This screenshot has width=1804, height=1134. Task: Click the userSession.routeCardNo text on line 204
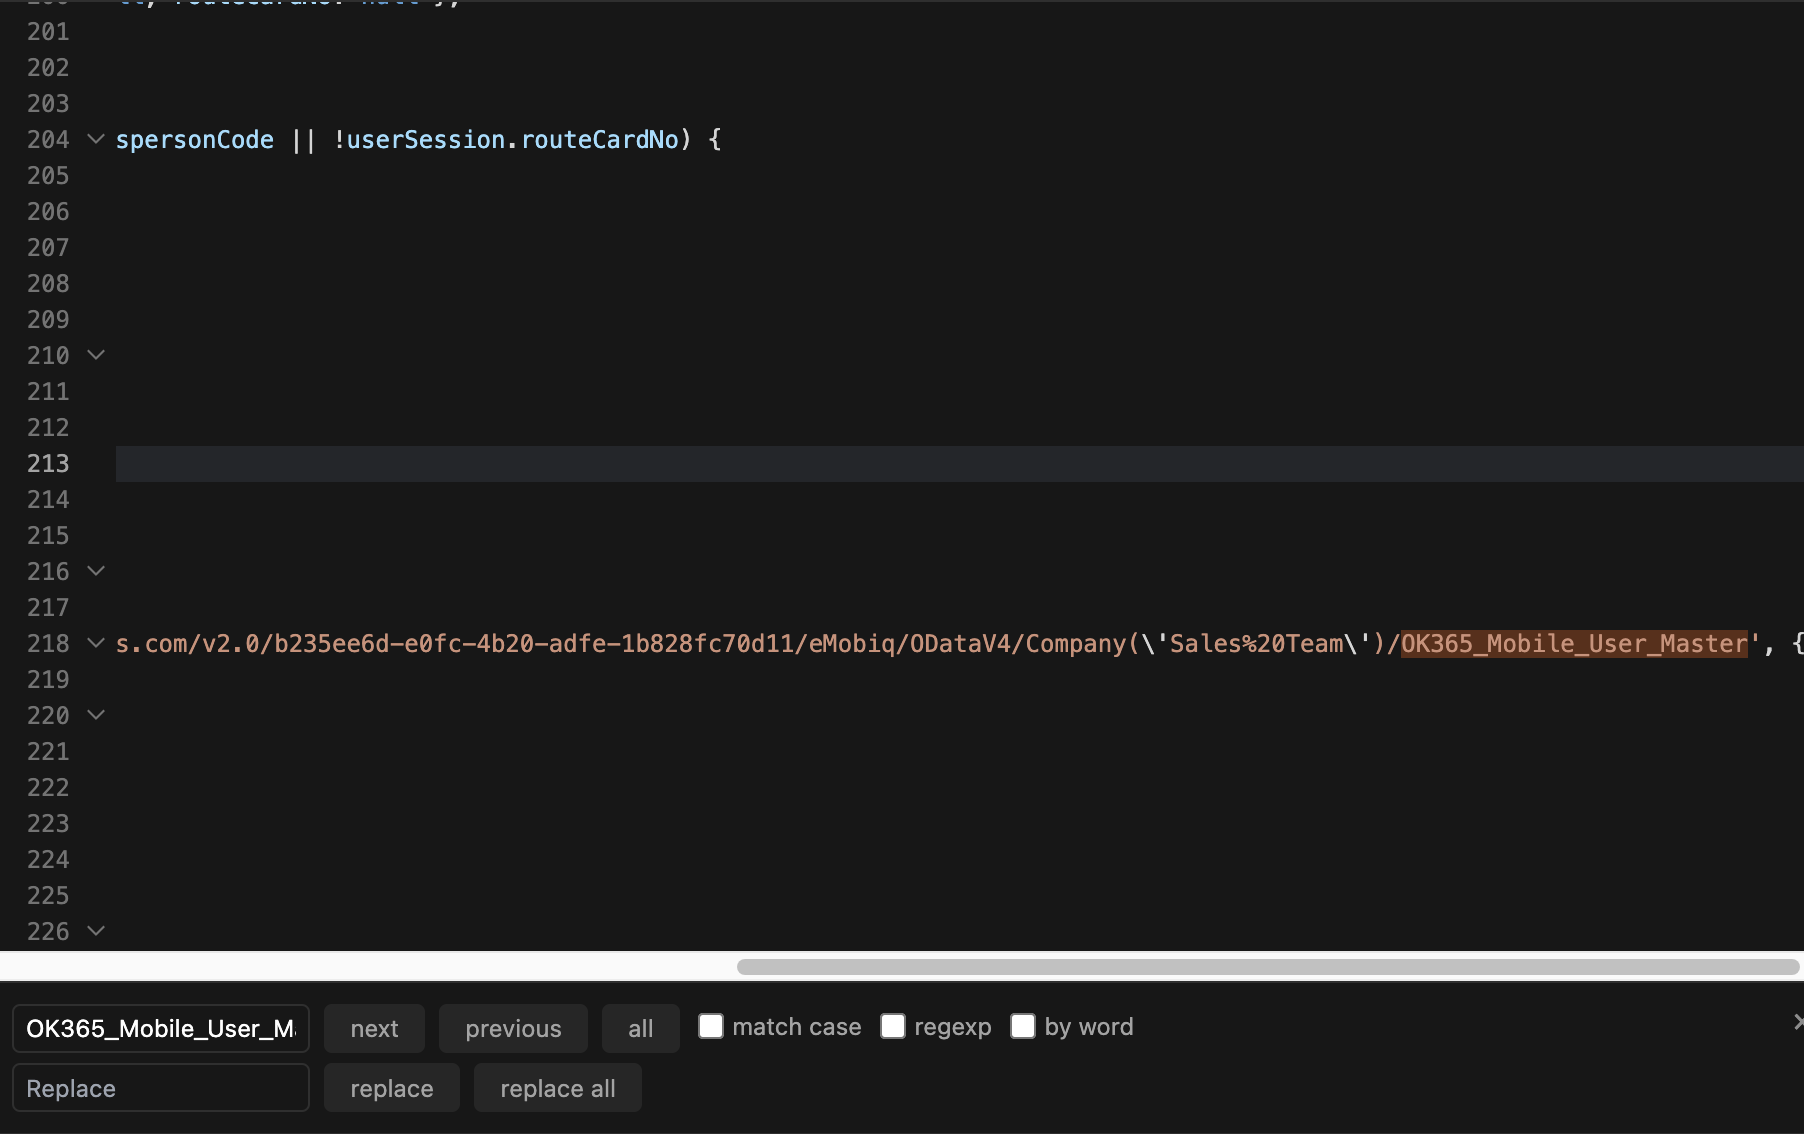tap(512, 140)
